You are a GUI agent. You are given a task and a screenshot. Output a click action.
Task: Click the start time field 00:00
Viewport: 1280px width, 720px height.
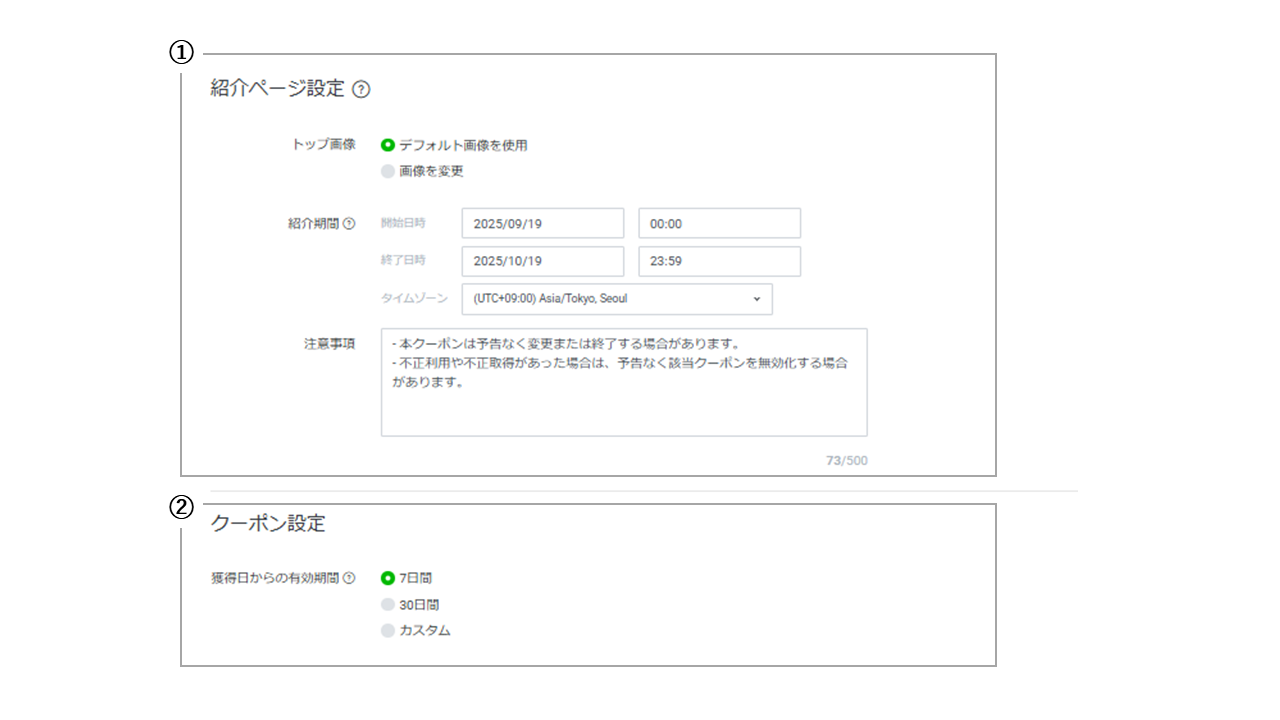[719, 224]
